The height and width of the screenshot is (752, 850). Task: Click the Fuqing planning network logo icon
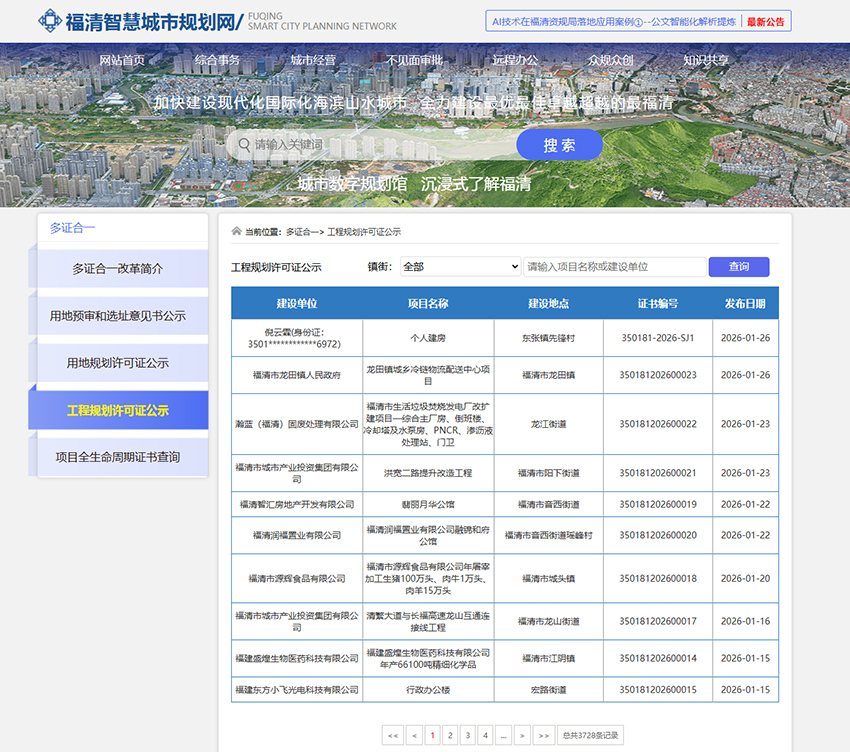pyautogui.click(x=49, y=21)
